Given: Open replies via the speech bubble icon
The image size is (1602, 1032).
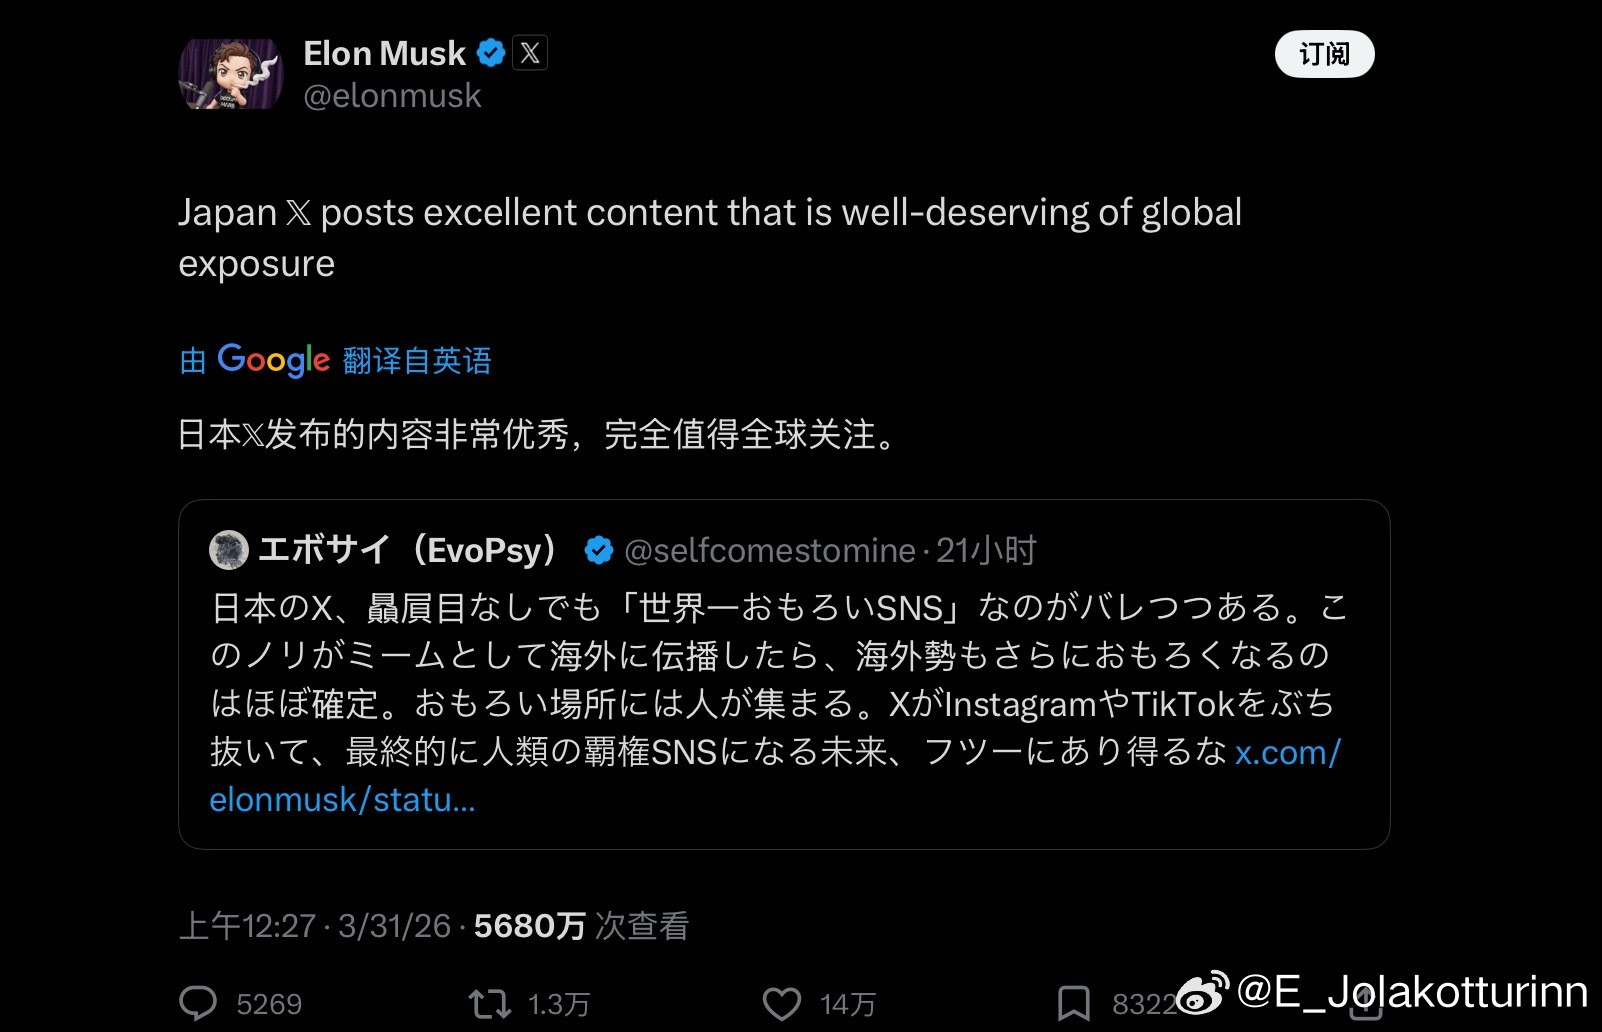Looking at the screenshot, I should pos(199,1003).
